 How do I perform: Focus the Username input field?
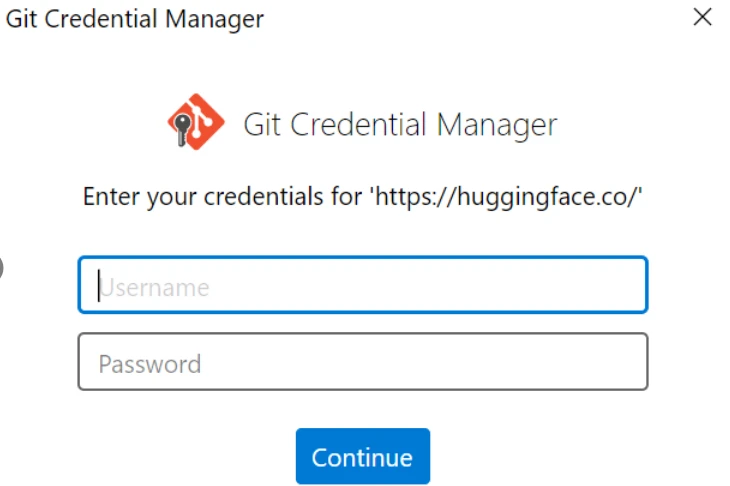[x=362, y=286]
